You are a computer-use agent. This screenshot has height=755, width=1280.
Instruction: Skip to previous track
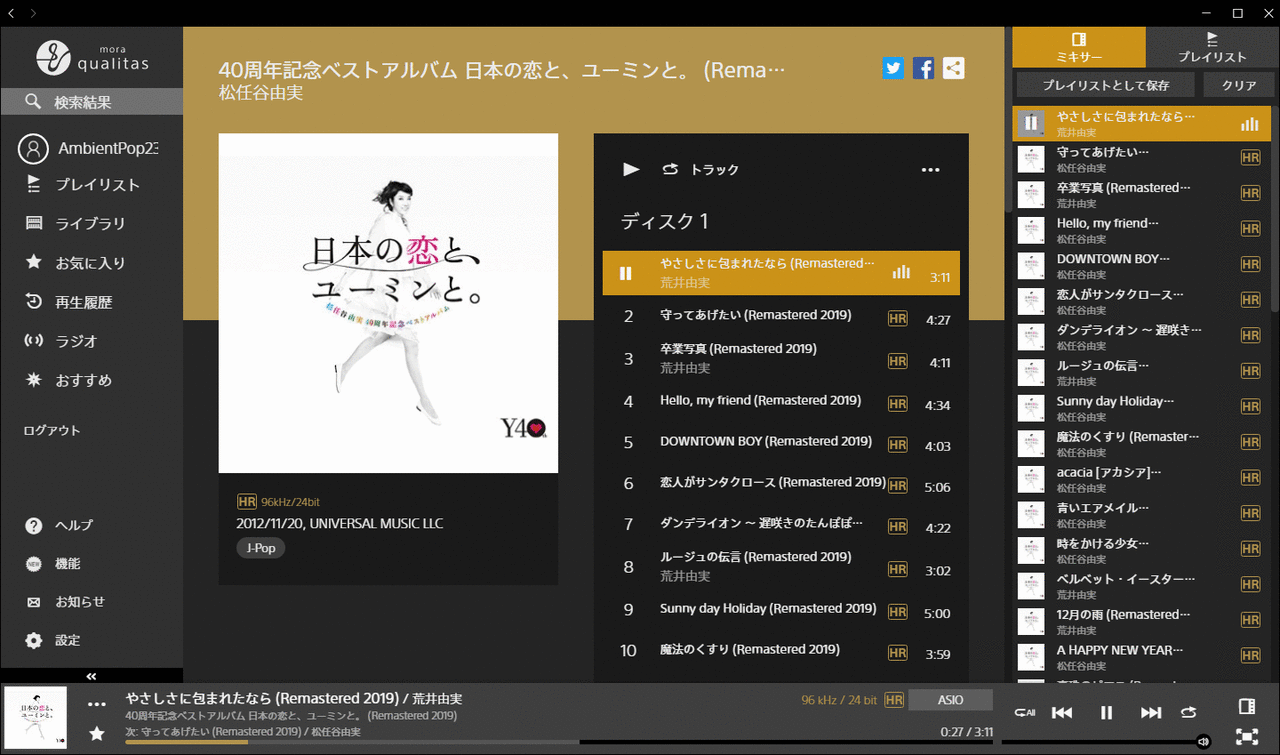point(1062,712)
